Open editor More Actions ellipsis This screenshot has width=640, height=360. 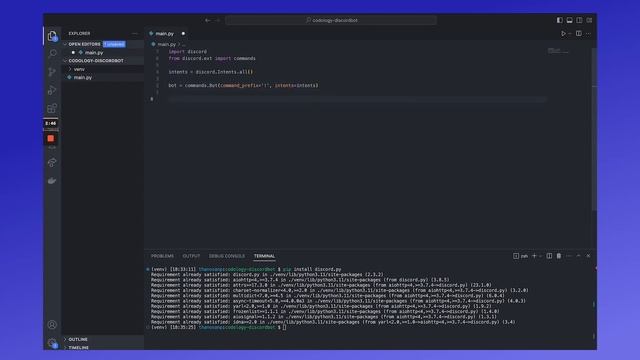588,33
